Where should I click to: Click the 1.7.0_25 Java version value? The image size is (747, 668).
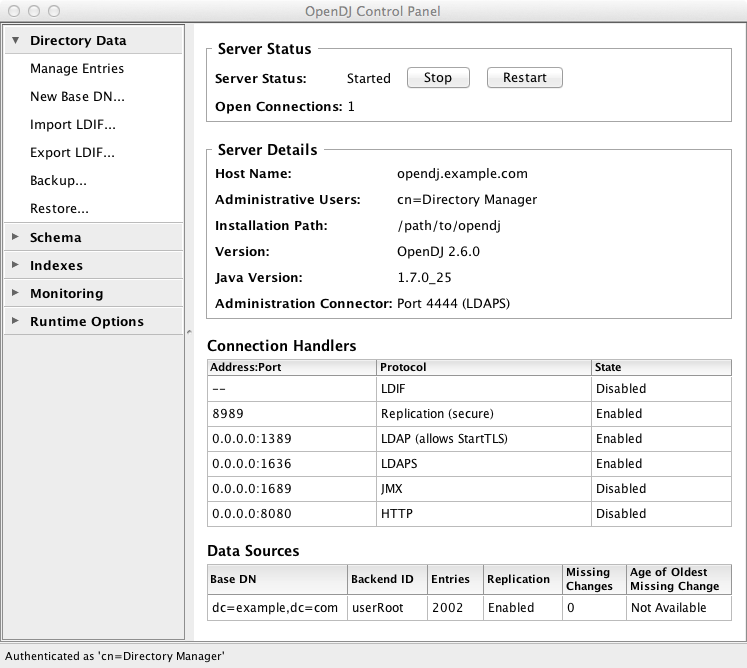click(x=424, y=278)
